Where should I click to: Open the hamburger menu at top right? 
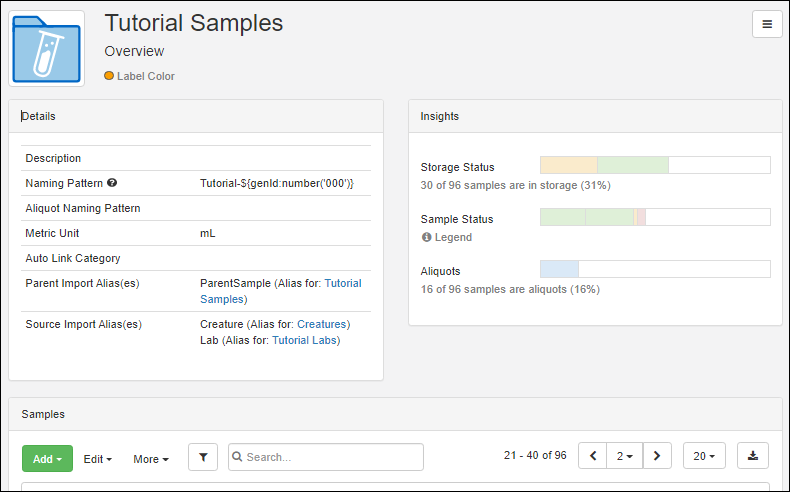(x=767, y=24)
